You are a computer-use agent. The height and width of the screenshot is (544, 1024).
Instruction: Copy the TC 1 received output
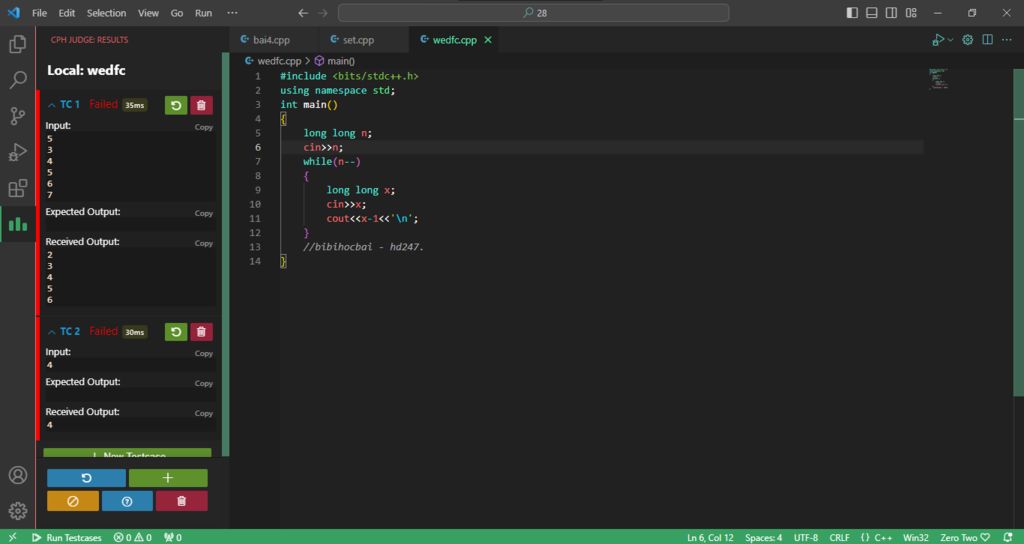coord(204,244)
